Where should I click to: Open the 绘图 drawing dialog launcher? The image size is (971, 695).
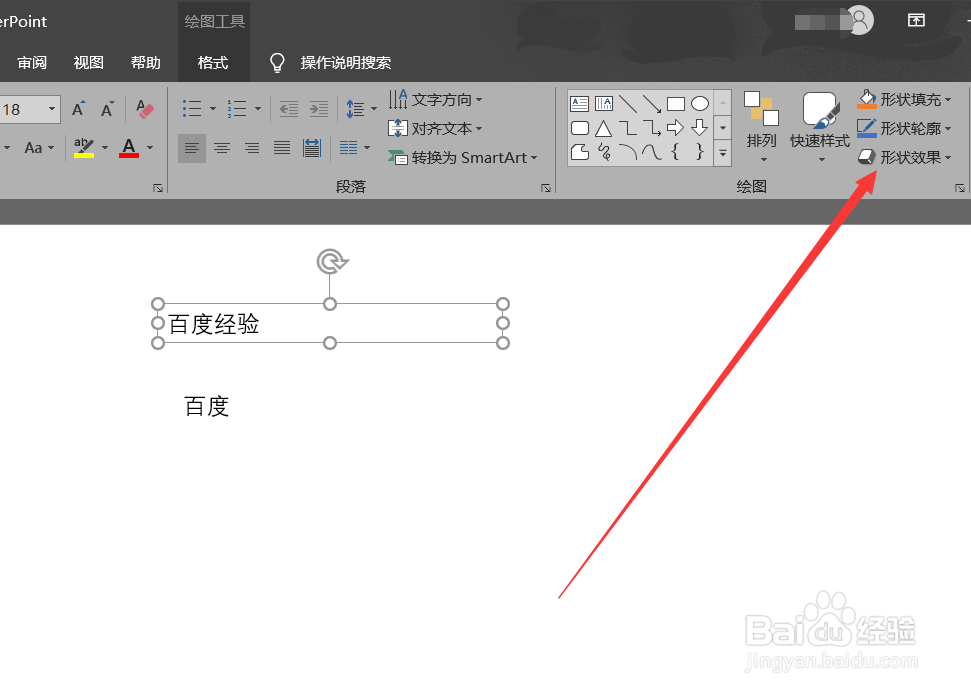[x=960, y=188]
